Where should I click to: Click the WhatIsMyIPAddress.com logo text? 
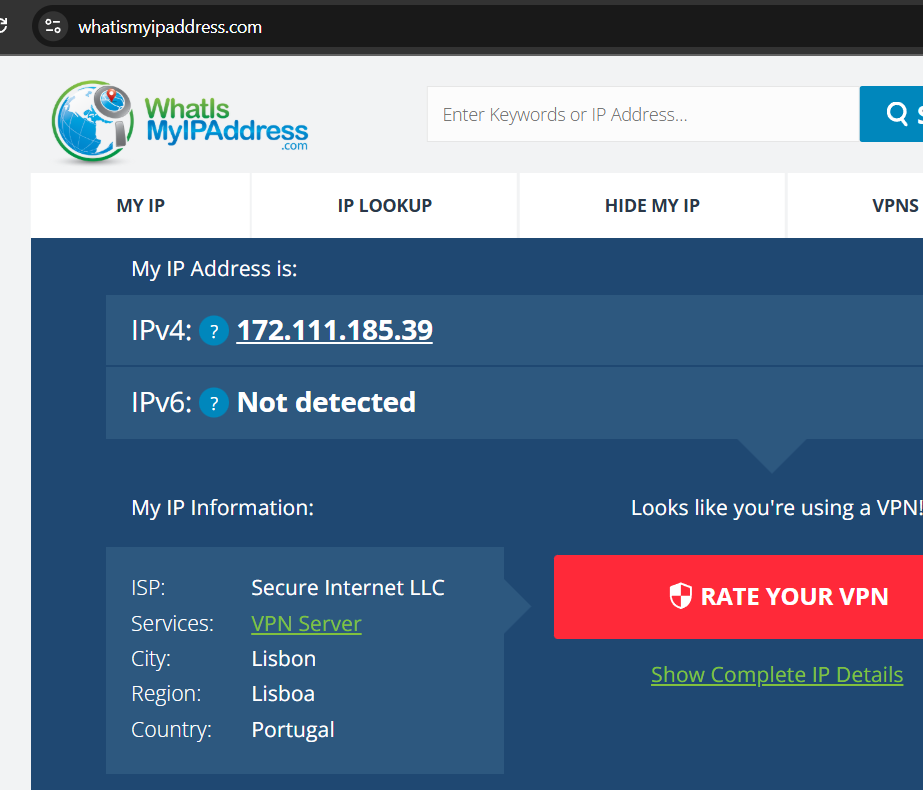pos(227,124)
